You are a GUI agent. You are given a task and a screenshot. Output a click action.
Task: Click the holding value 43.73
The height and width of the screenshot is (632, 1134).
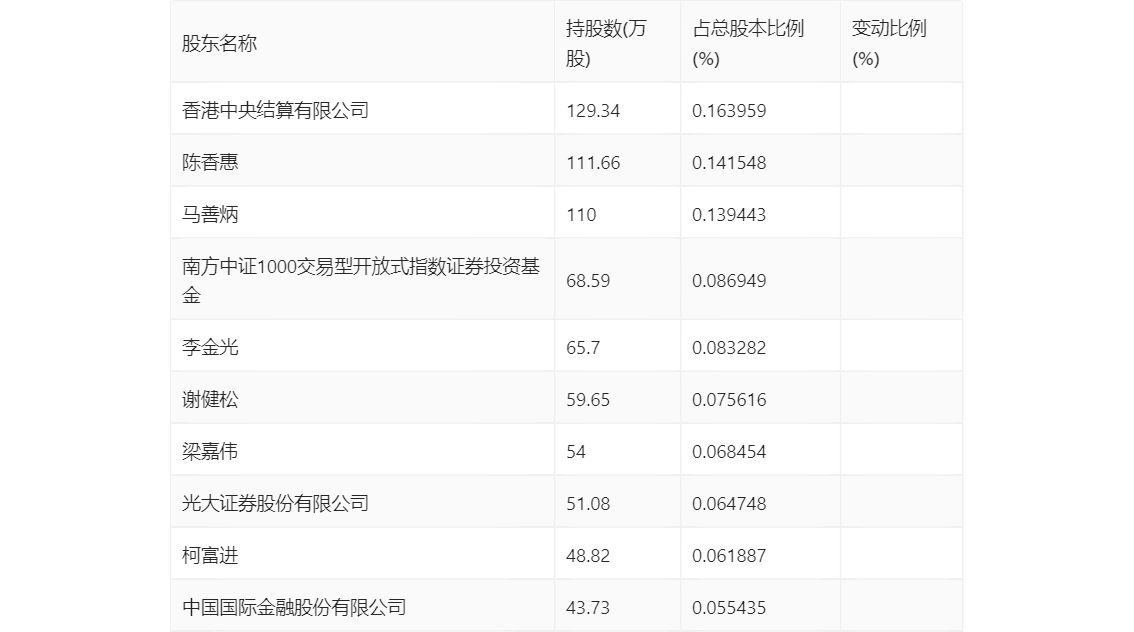(588, 608)
